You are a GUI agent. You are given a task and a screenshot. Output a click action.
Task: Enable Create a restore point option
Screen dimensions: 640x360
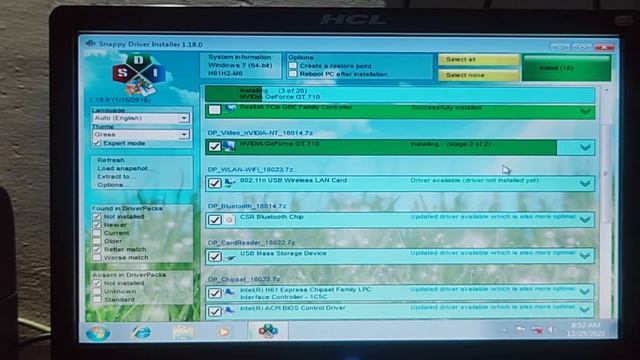click(293, 65)
